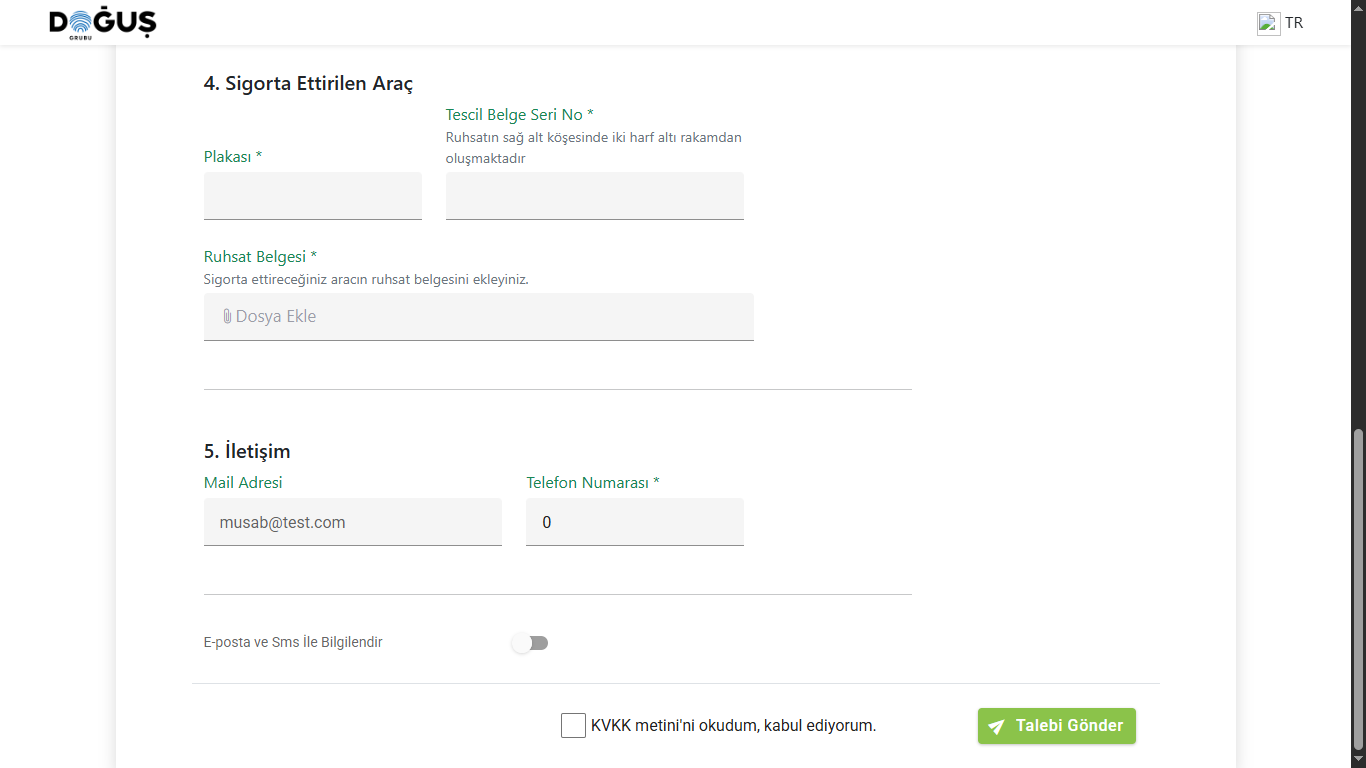Image resolution: width=1366 pixels, height=768 pixels.
Task: Enable the E-posta ve Sms notification toggle
Action: pyautogui.click(x=530, y=643)
